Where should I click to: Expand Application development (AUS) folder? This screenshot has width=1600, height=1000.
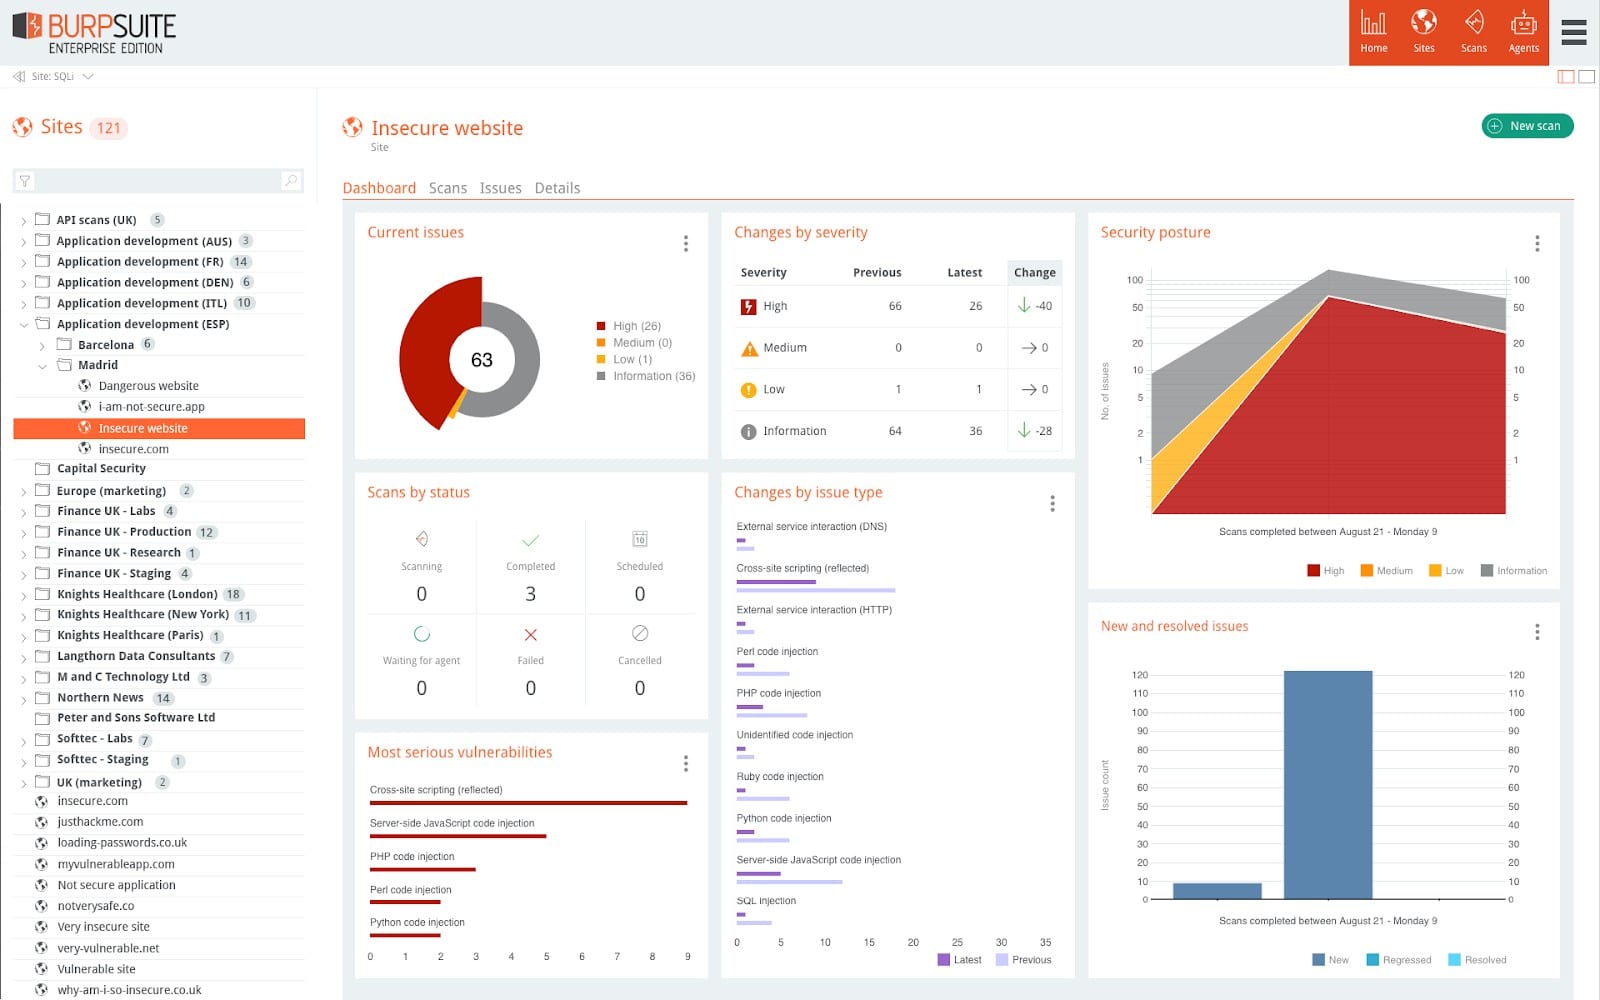coord(24,242)
